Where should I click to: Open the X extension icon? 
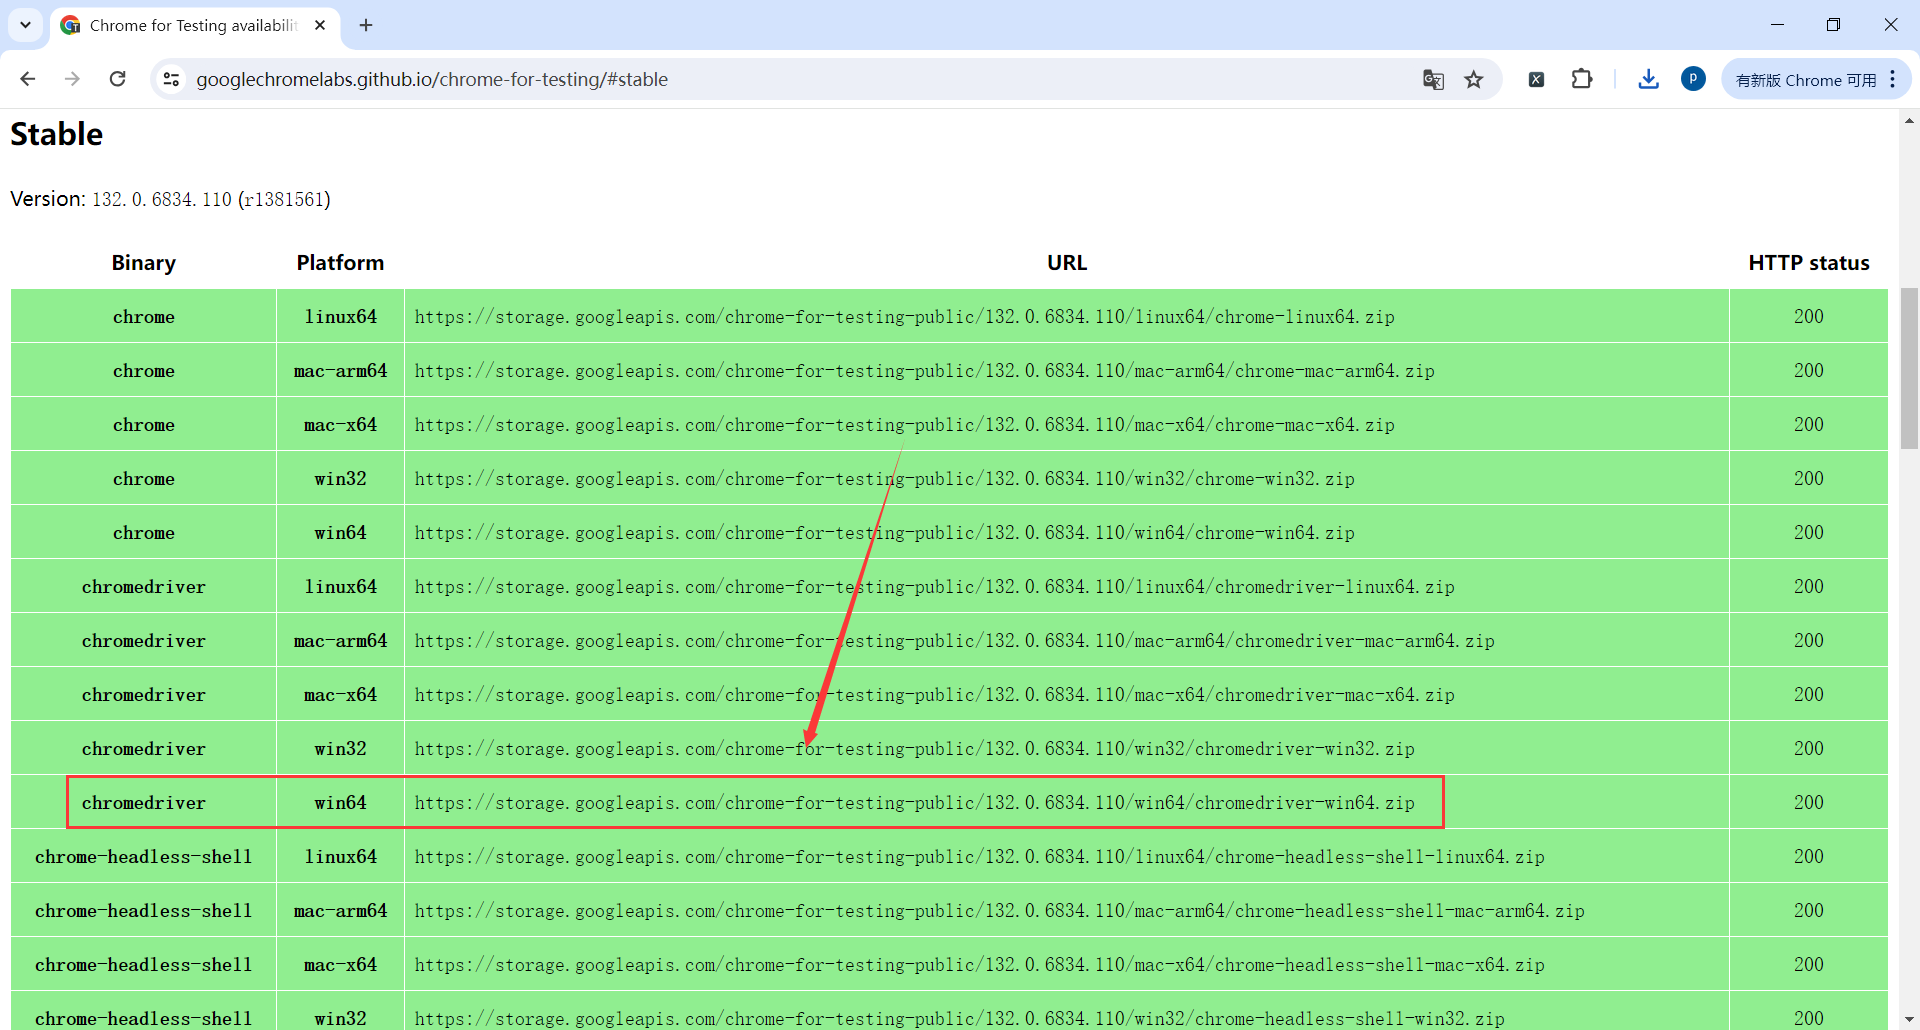click(x=1537, y=79)
